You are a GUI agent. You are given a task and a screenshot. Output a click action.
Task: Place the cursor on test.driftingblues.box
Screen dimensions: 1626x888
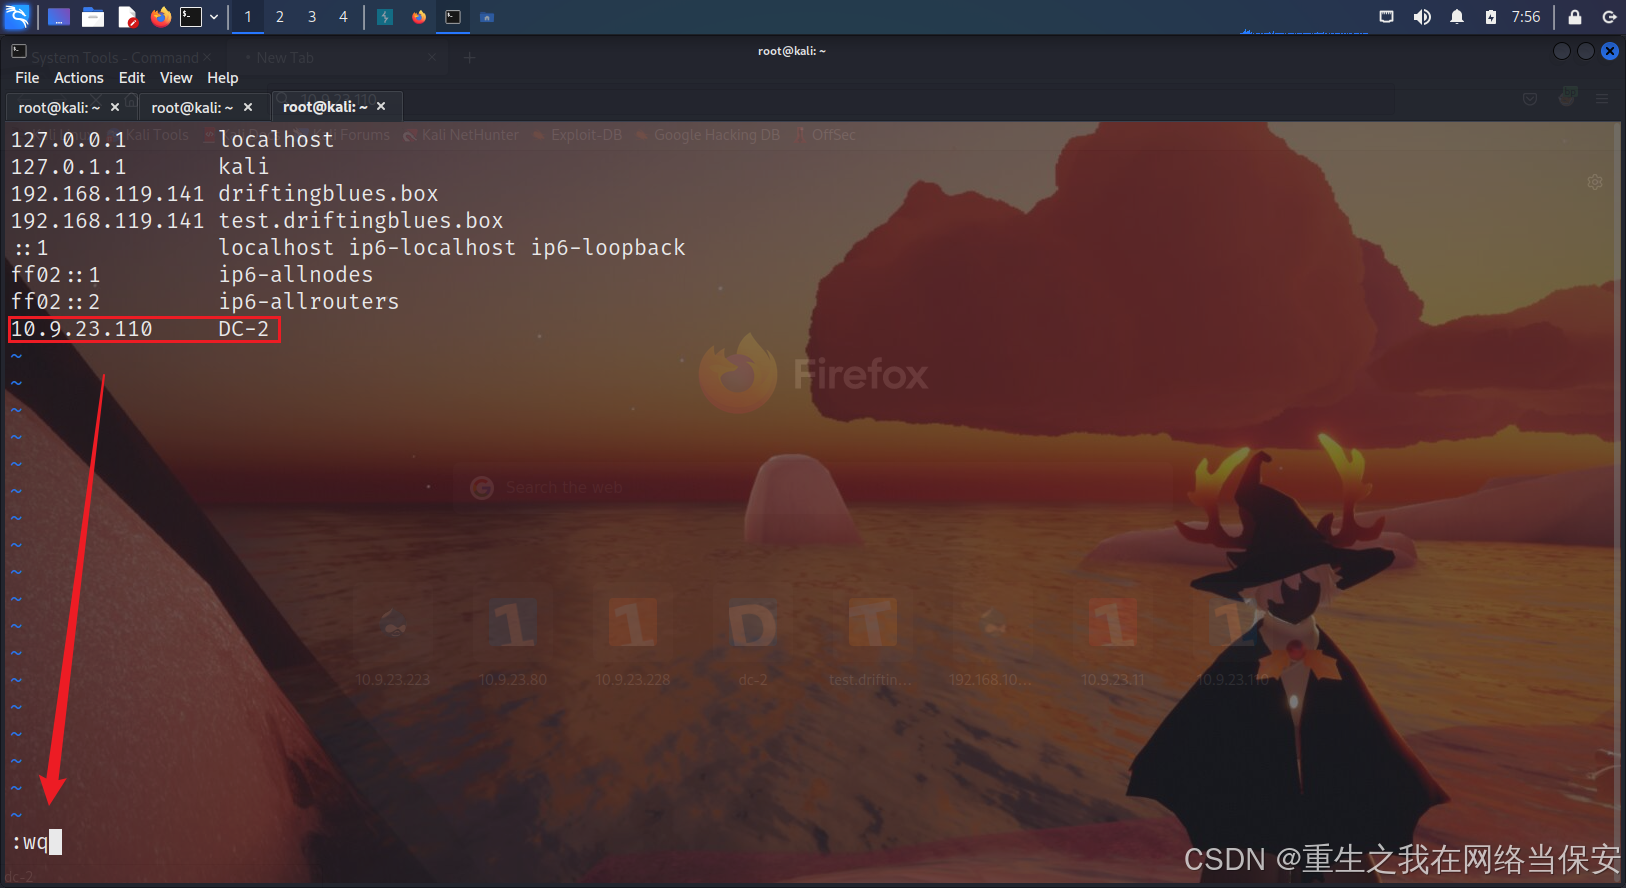click(x=361, y=221)
